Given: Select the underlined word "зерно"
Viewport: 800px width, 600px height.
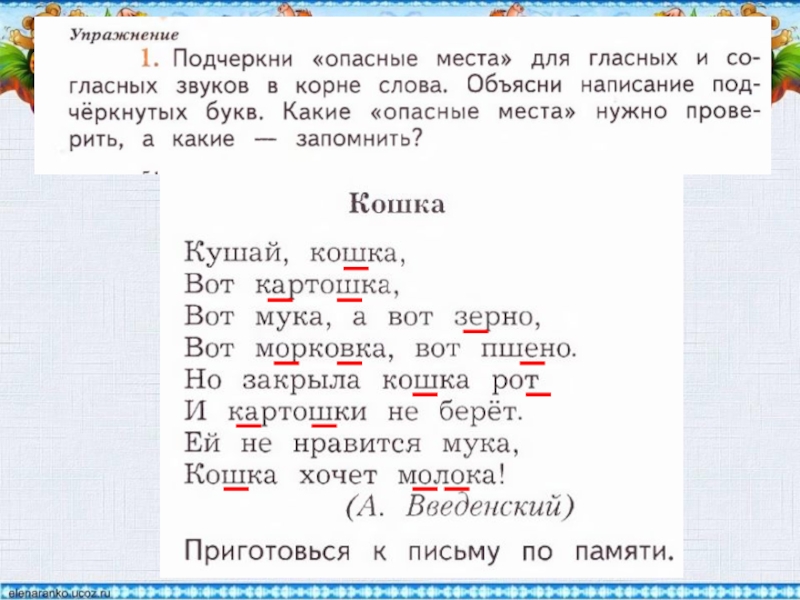Looking at the screenshot, I should [497, 317].
